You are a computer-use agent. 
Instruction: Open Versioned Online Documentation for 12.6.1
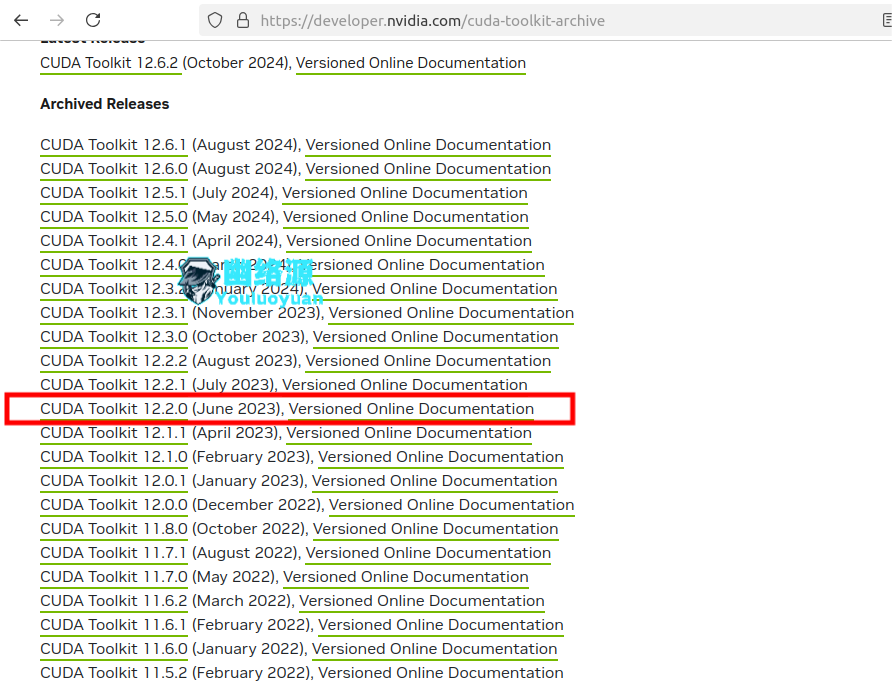pyautogui.click(x=428, y=144)
